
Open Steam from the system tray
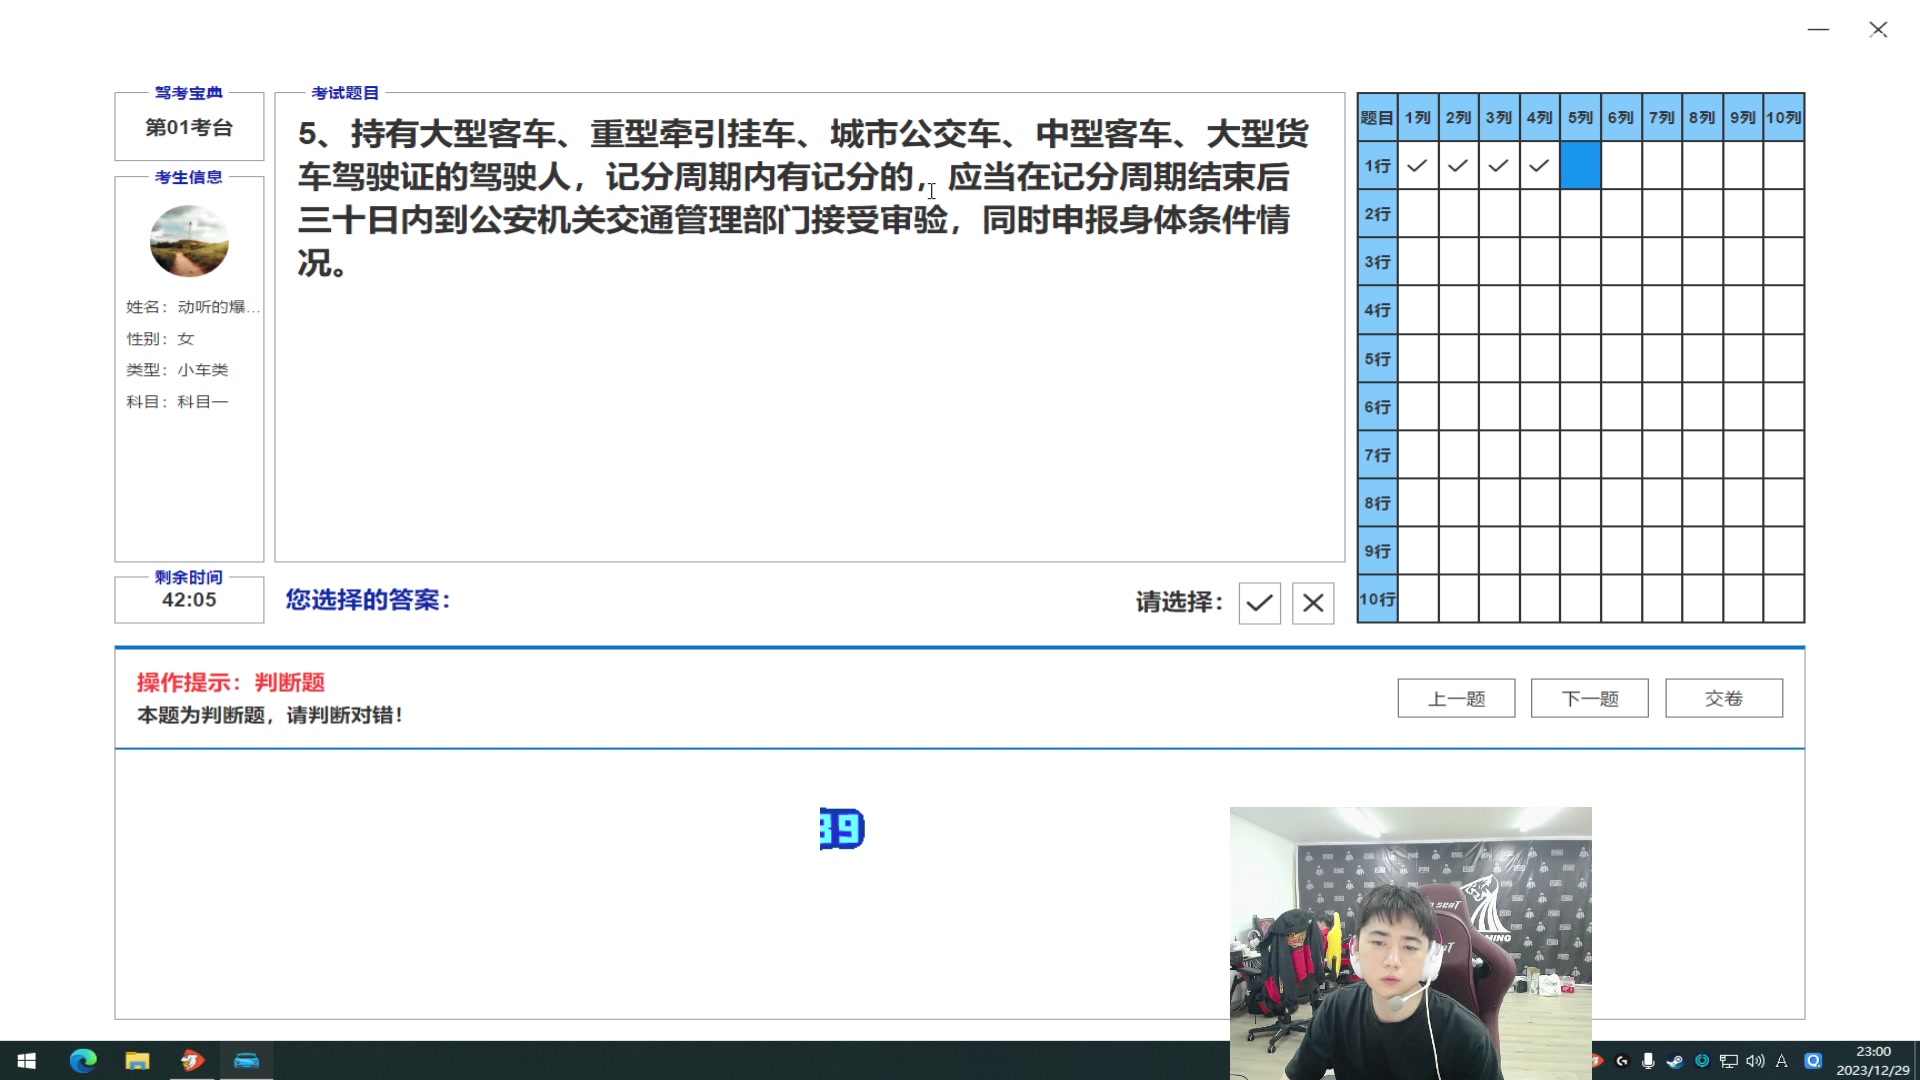(x=1675, y=1061)
